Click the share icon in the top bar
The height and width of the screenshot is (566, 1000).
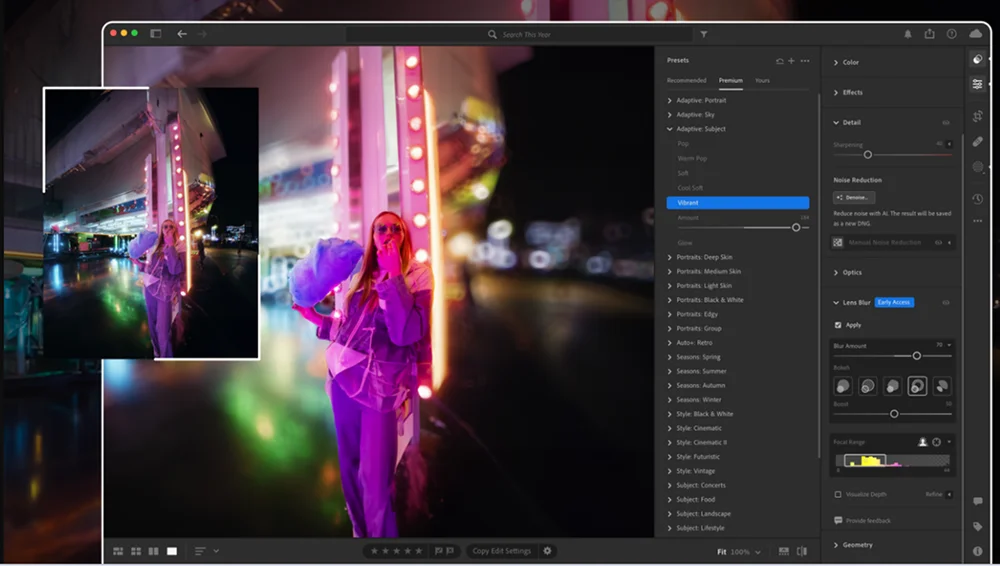point(929,34)
